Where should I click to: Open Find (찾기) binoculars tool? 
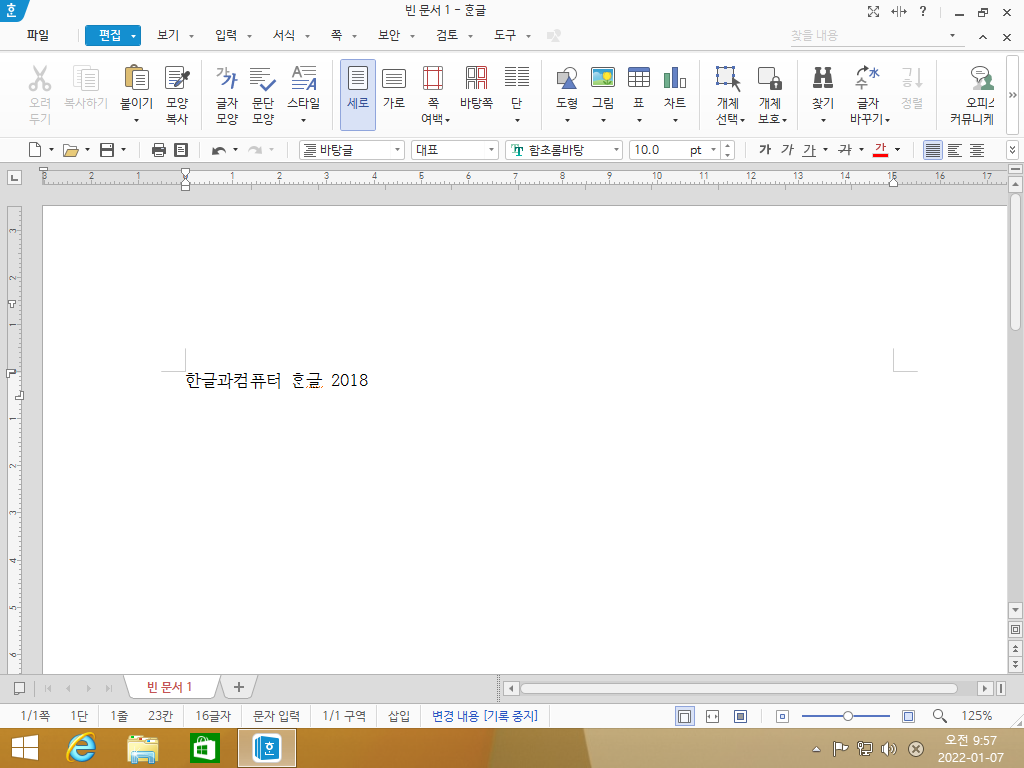tap(823, 77)
